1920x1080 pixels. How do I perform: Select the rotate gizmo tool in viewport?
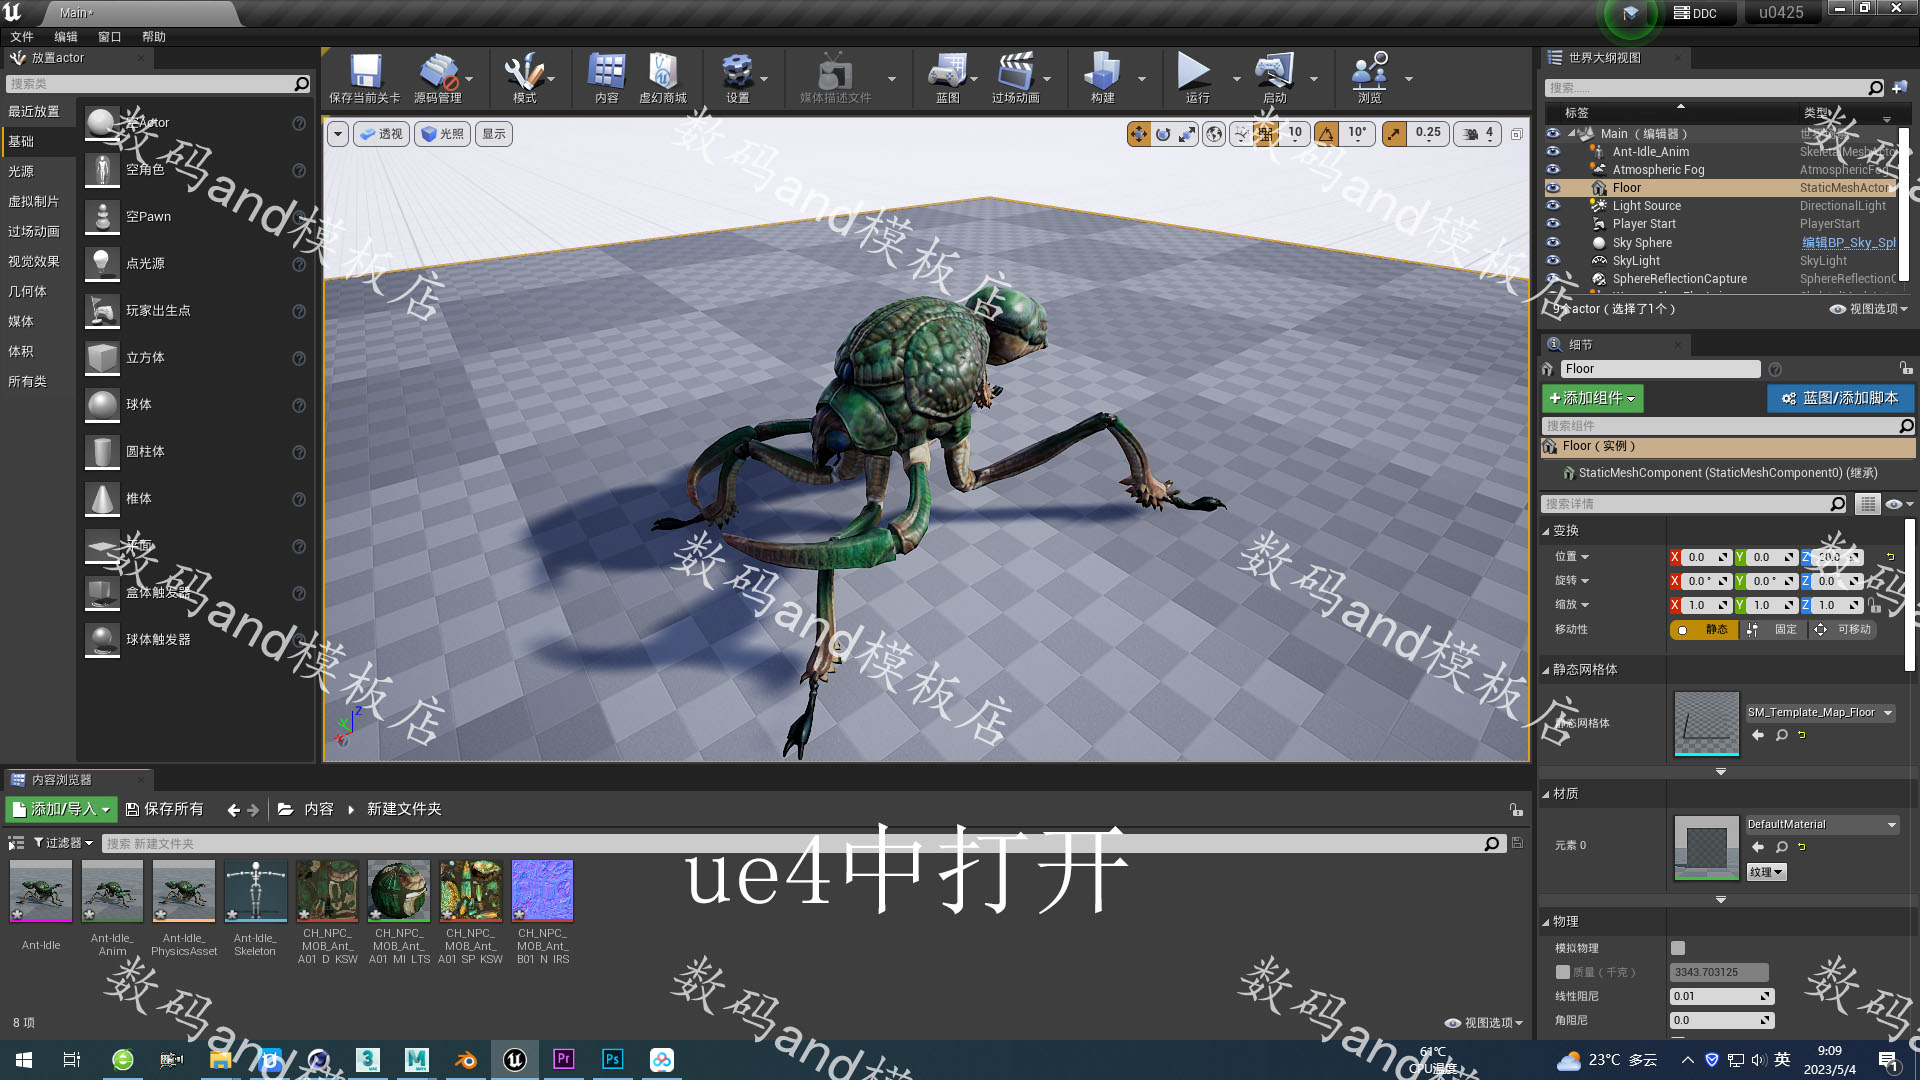pos(1163,134)
